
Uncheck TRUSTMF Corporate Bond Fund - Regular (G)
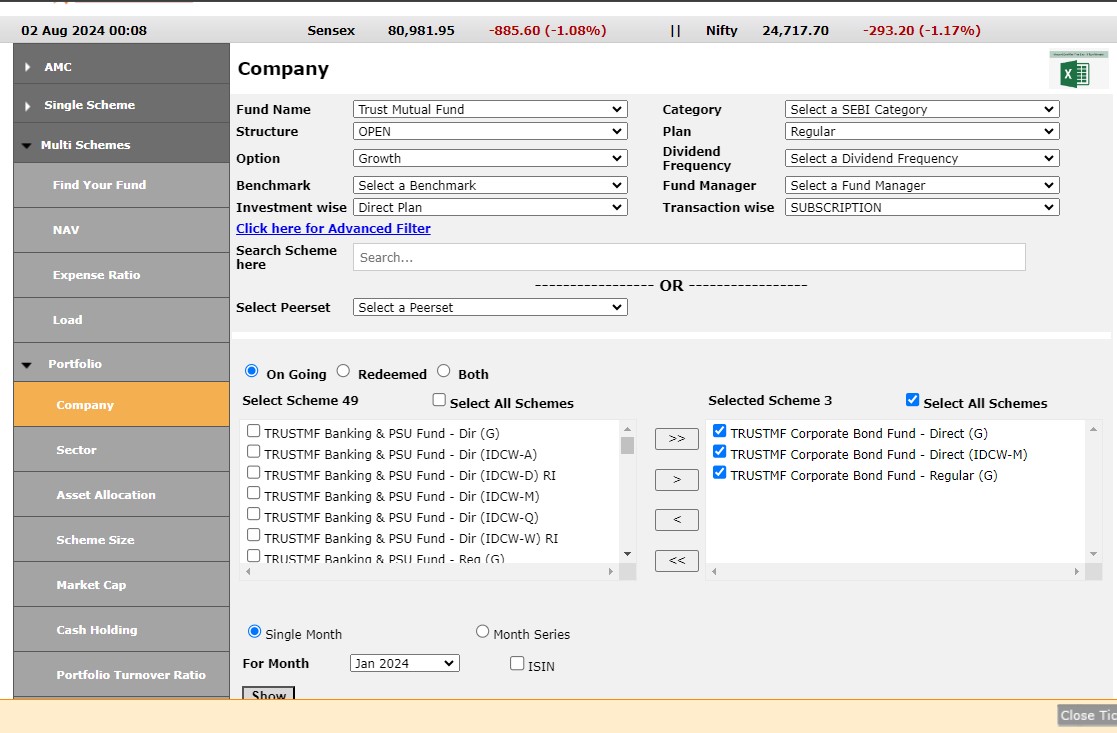tap(719, 473)
